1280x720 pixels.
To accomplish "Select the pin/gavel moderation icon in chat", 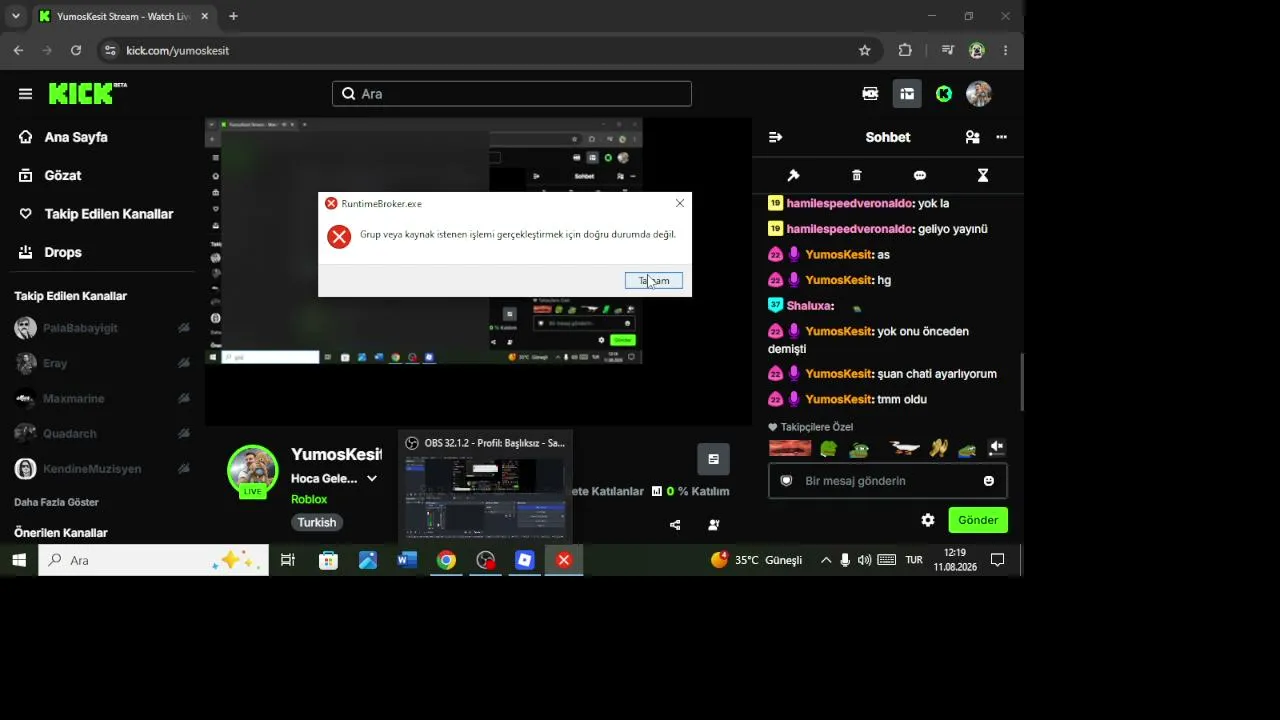I will click(x=794, y=175).
